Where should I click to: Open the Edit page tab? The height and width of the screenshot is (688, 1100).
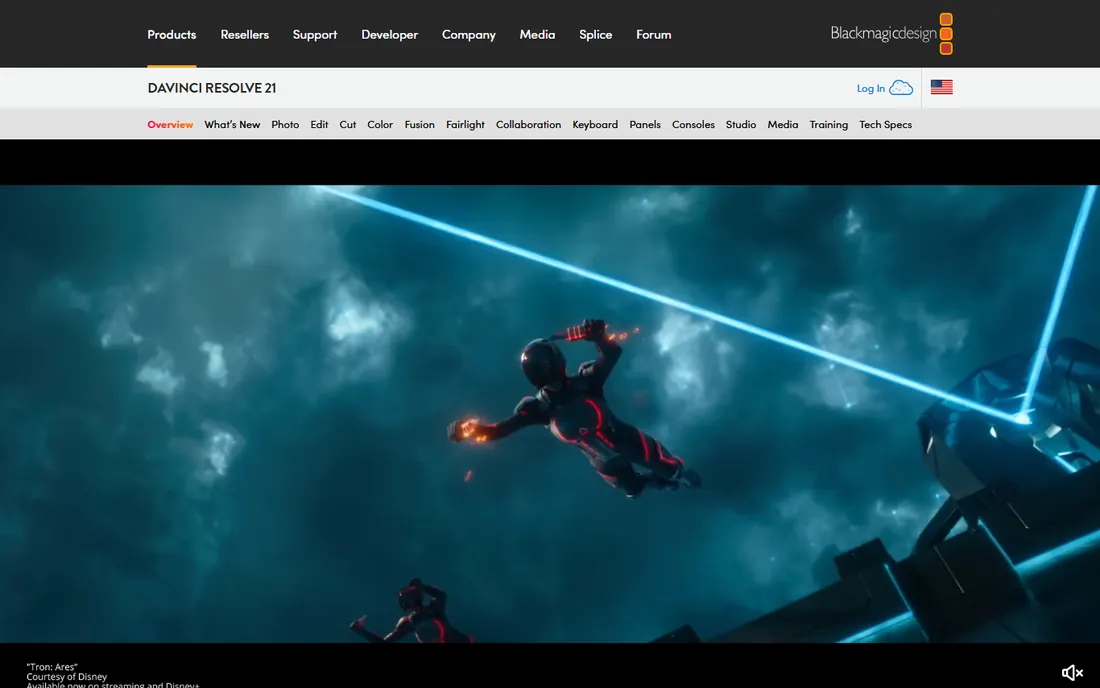click(x=319, y=124)
